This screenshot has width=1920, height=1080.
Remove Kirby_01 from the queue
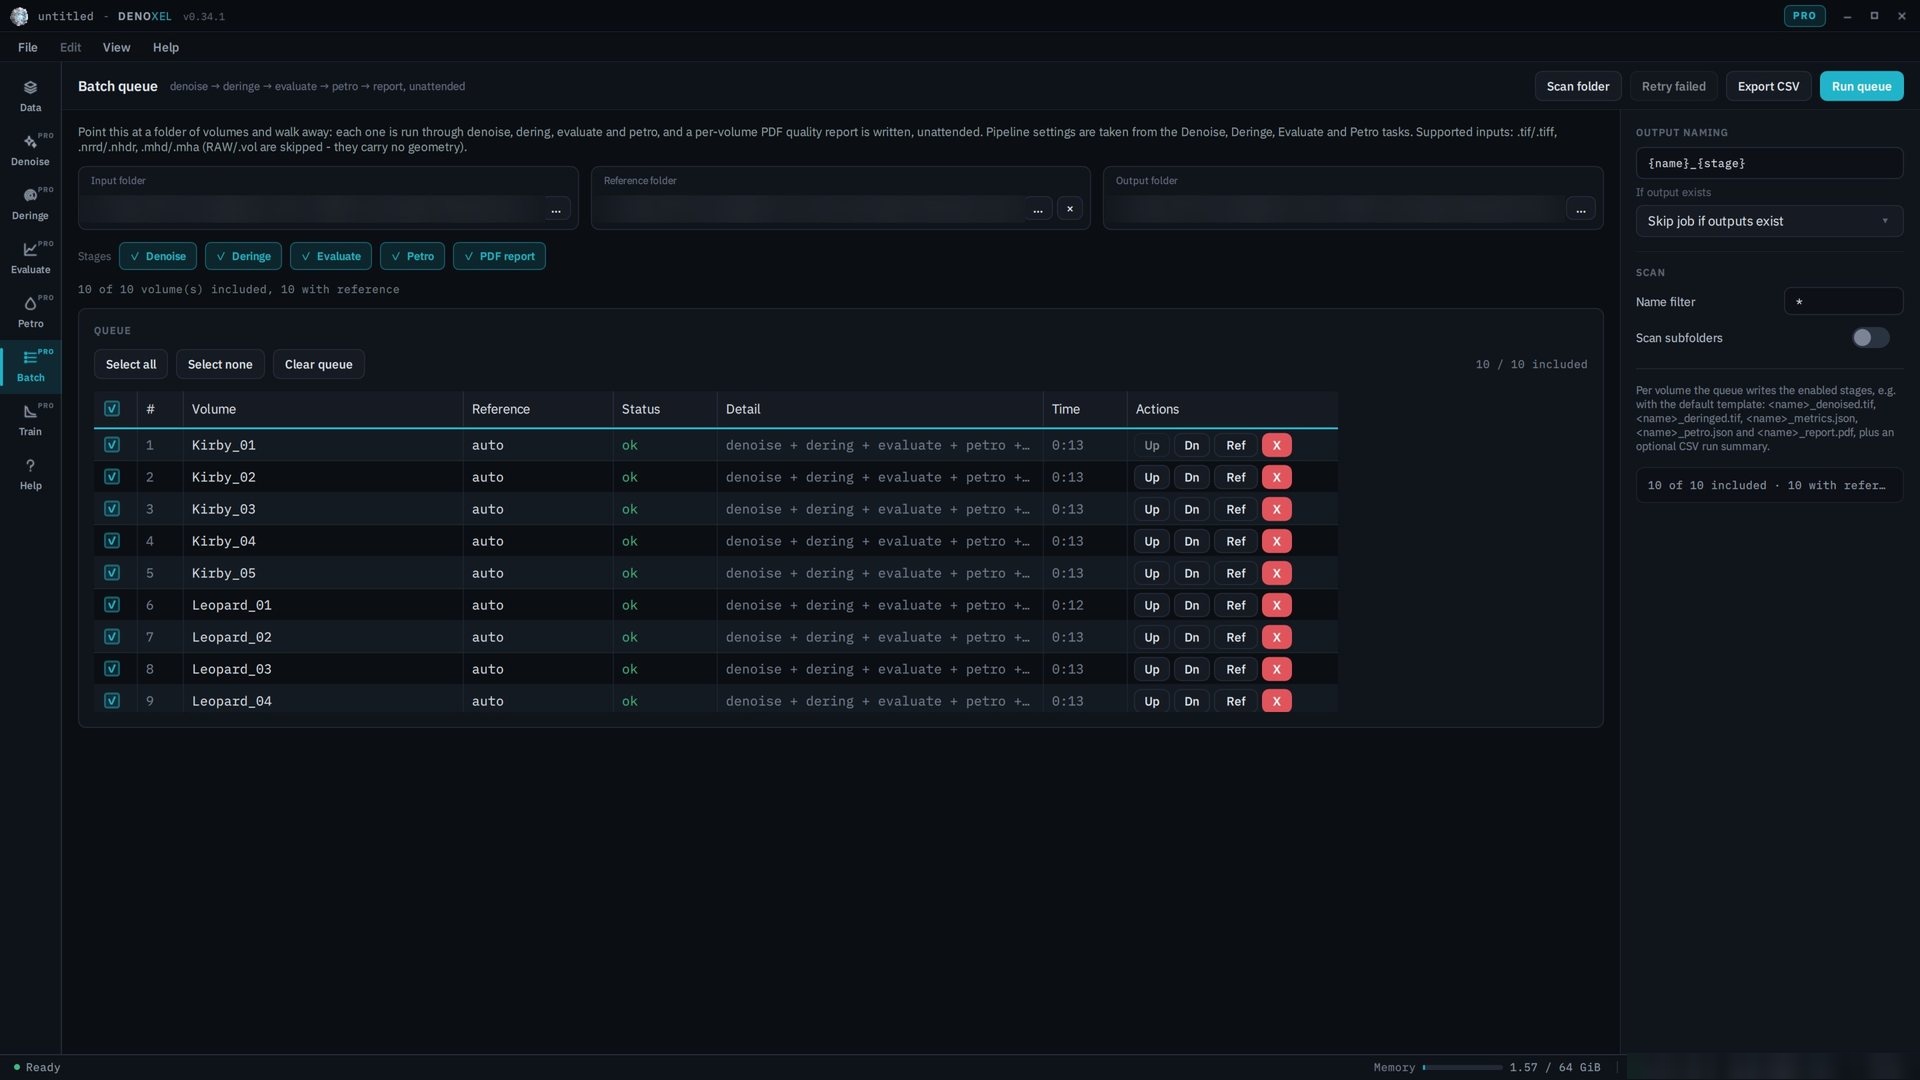click(x=1276, y=445)
